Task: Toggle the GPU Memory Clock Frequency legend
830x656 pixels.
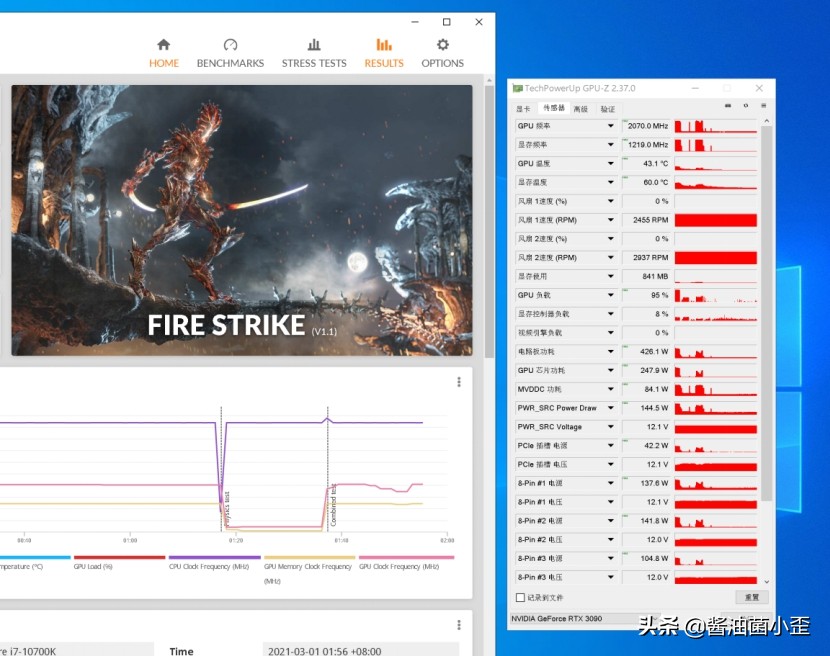Action: click(310, 570)
